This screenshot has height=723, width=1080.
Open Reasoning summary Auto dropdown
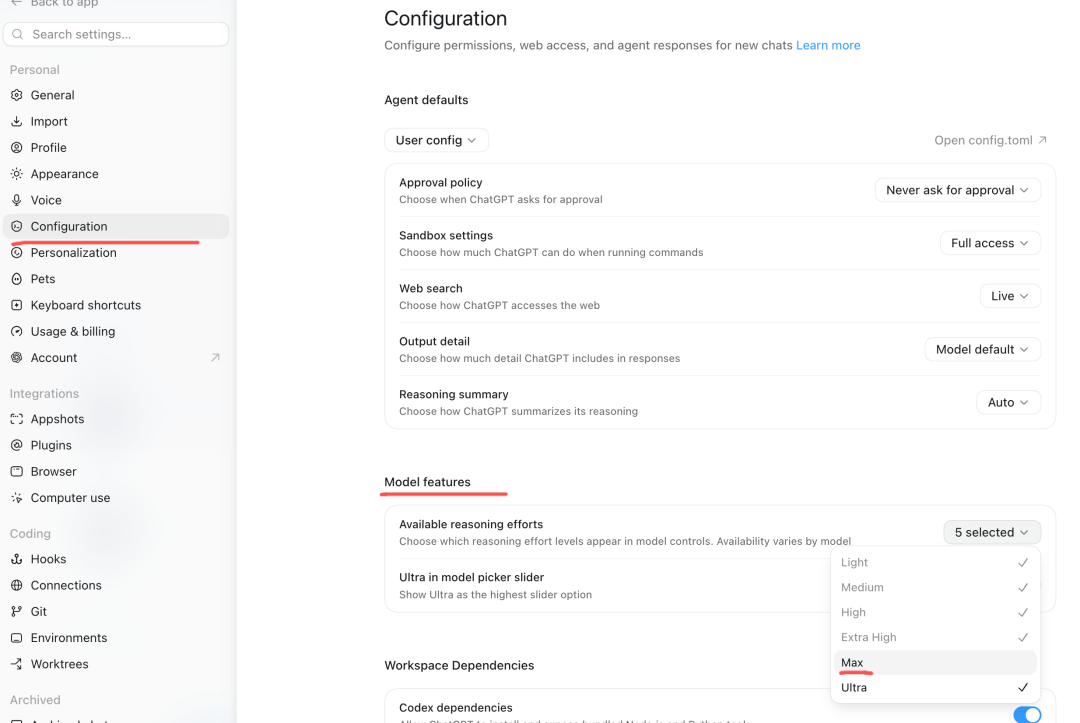click(x=1008, y=402)
